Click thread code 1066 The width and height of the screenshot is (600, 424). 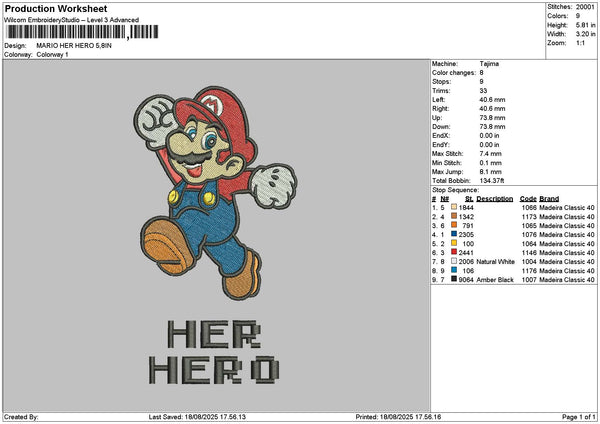tap(529, 208)
